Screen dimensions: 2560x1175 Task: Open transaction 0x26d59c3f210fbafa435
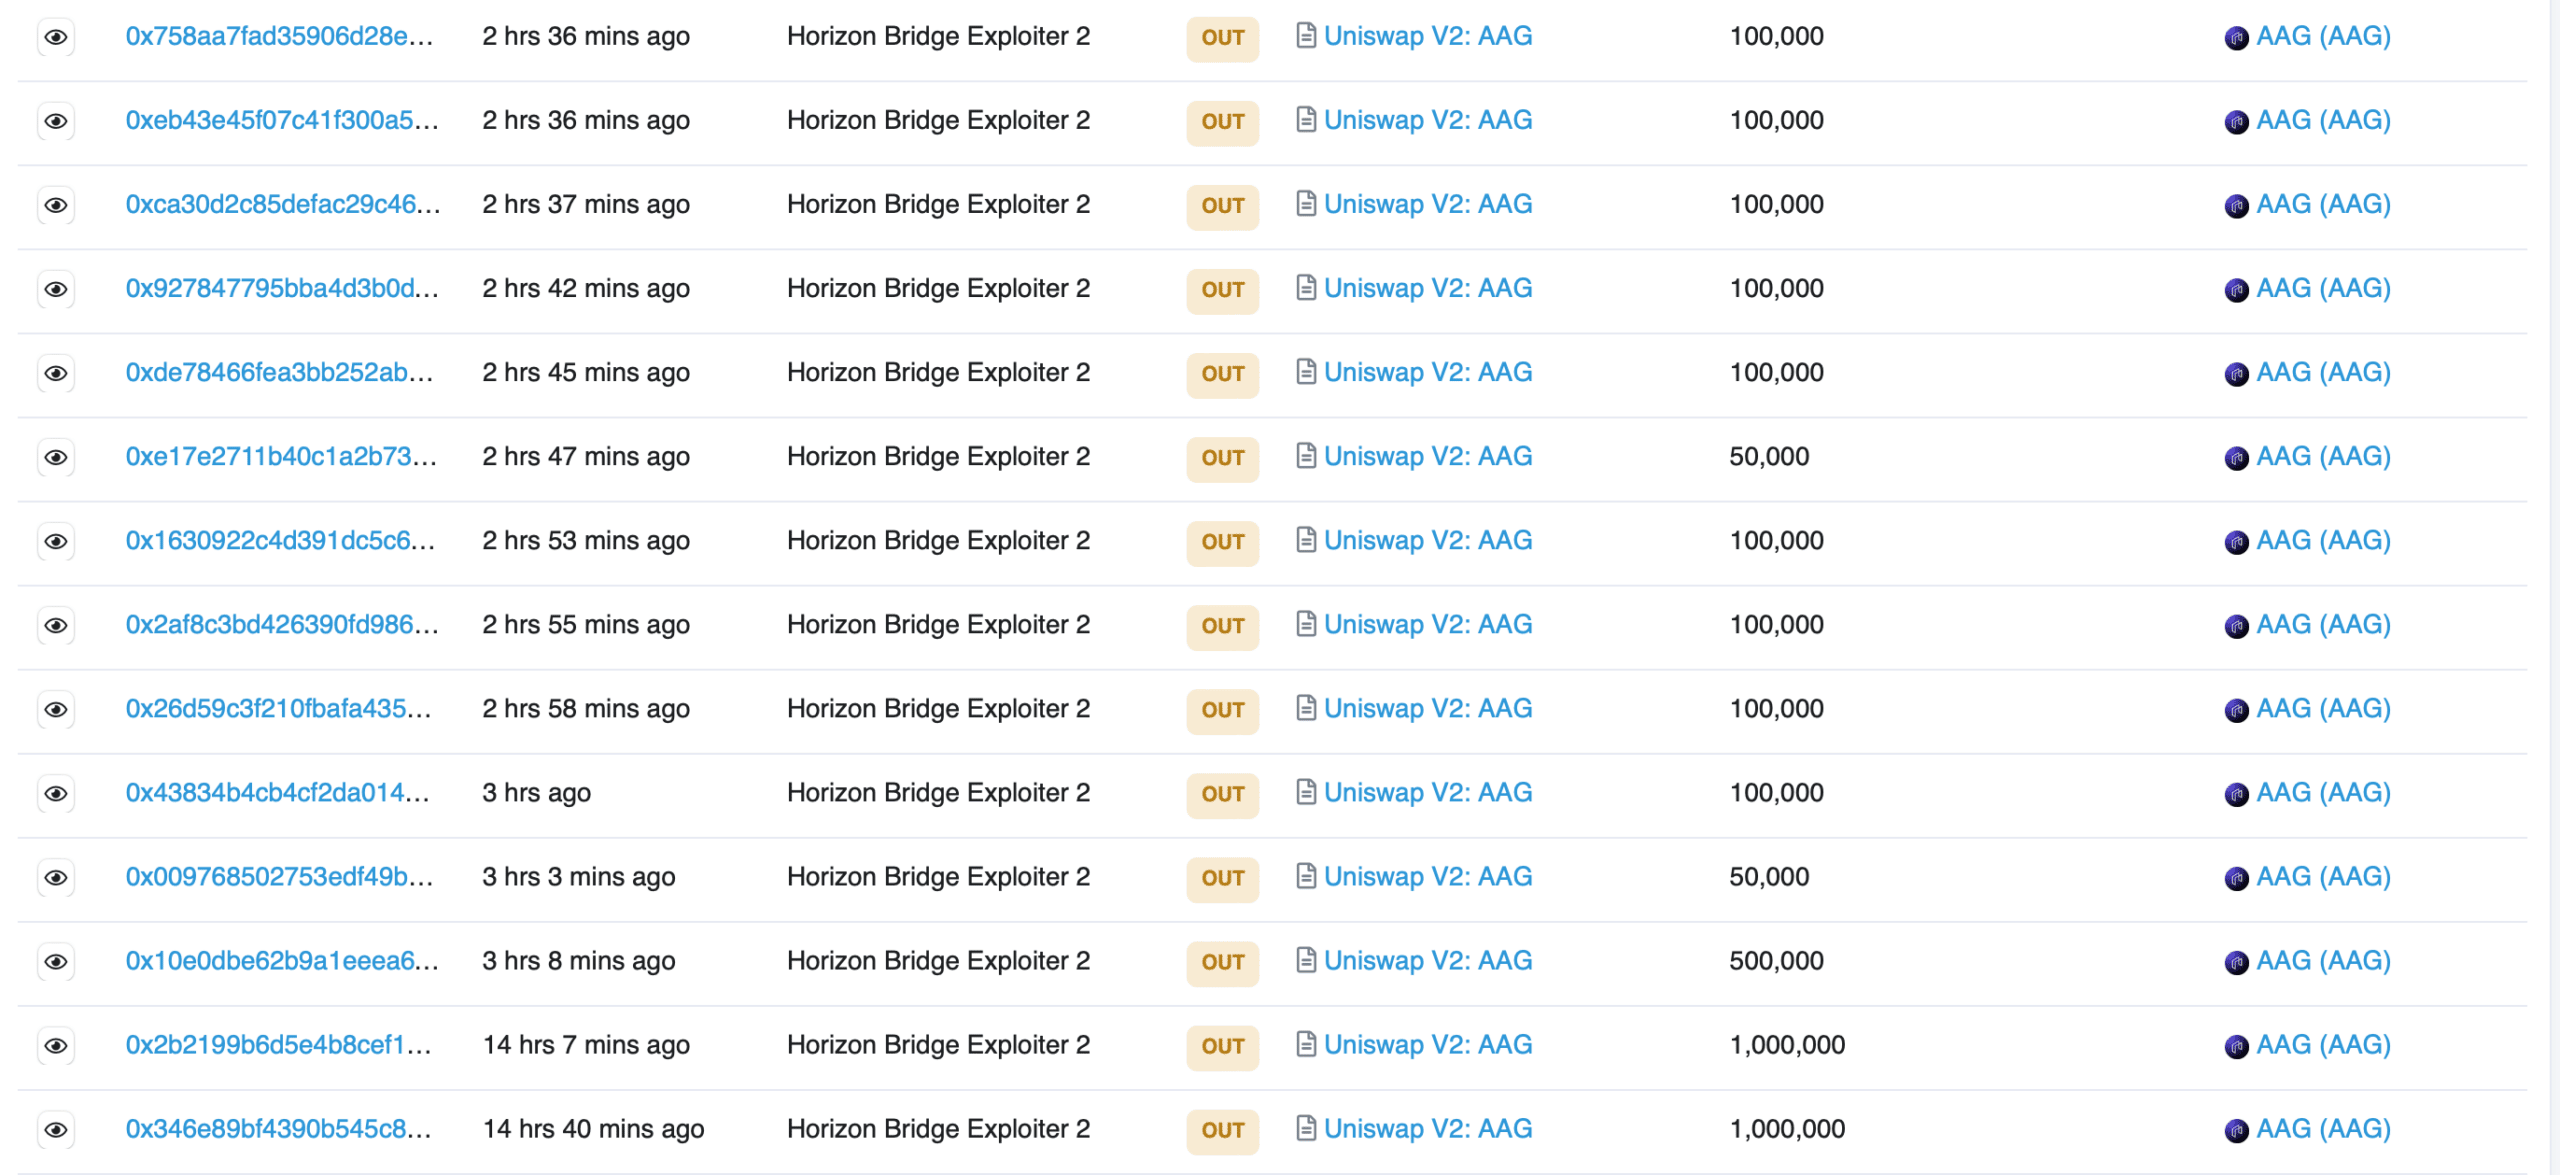pyautogui.click(x=278, y=708)
